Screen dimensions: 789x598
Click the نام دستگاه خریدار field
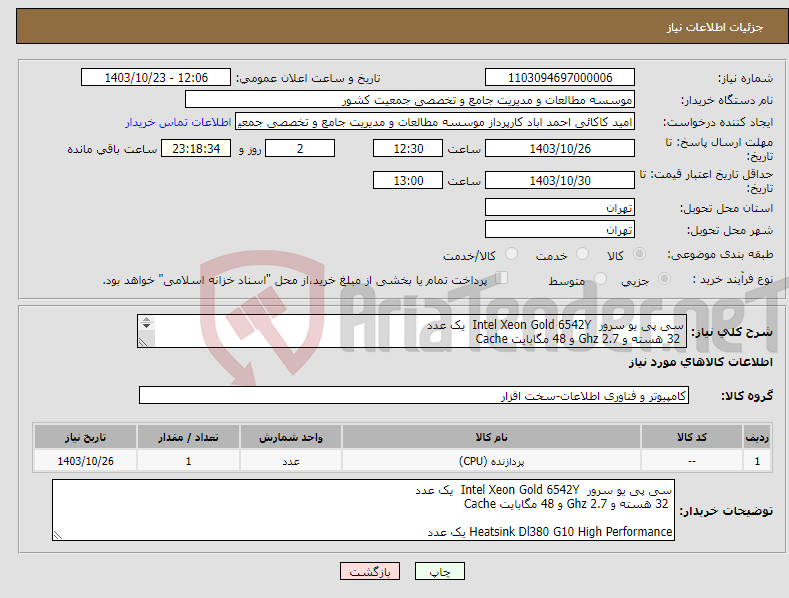[410, 100]
